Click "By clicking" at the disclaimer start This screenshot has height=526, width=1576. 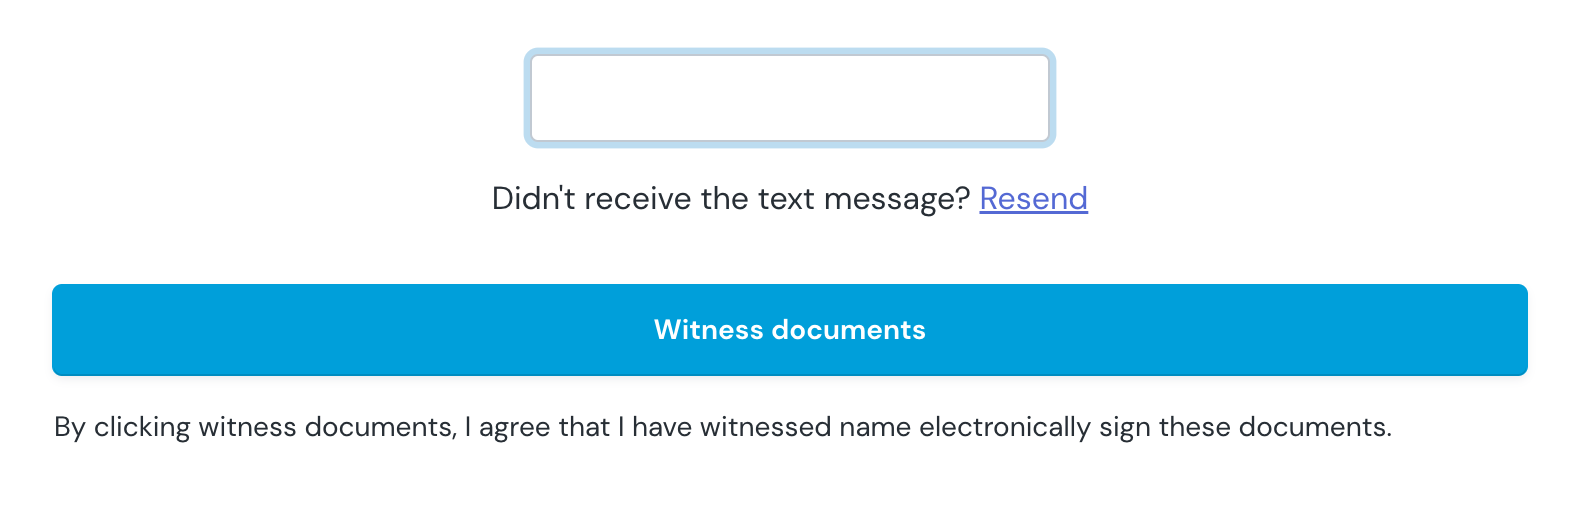pyautogui.click(x=122, y=427)
